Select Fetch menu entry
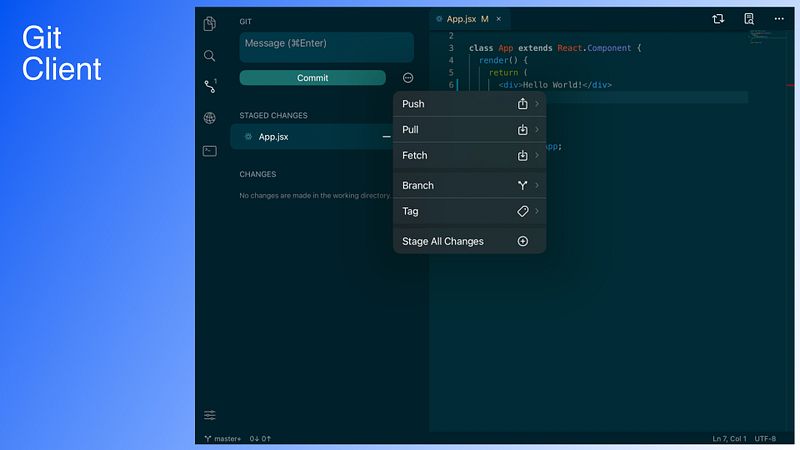Screen dimensions: 800x450 point(469,155)
